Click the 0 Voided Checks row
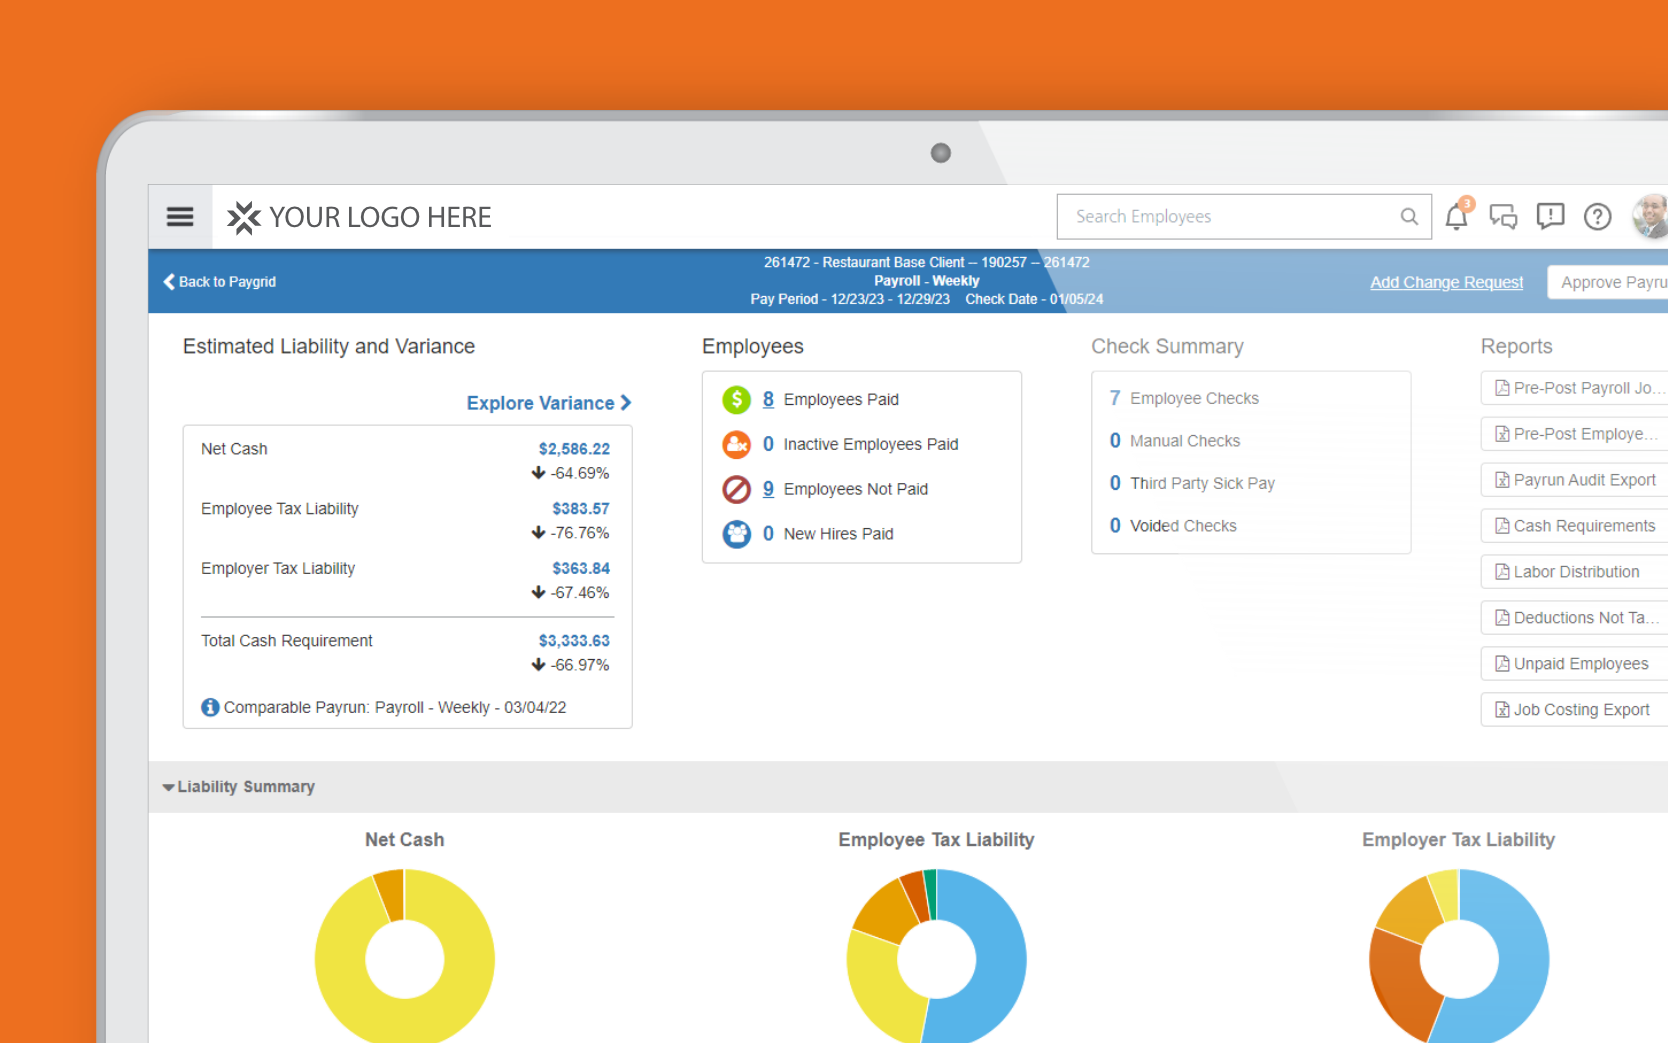Viewport: 1668px width, 1043px height. point(1173,526)
